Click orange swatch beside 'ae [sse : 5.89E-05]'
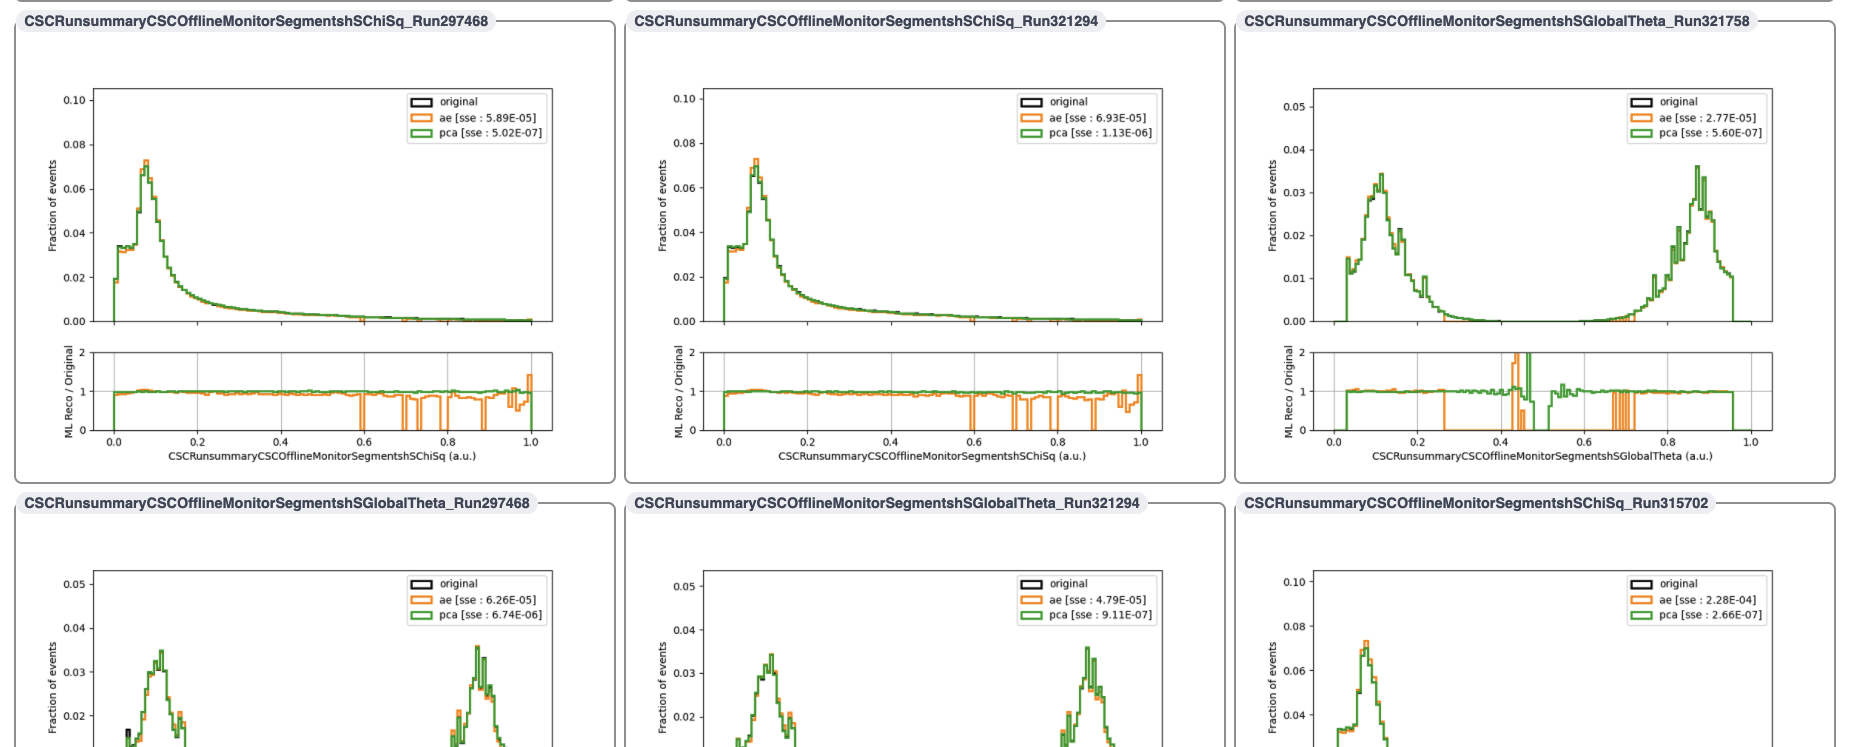This screenshot has height=747, width=1849. [421, 118]
